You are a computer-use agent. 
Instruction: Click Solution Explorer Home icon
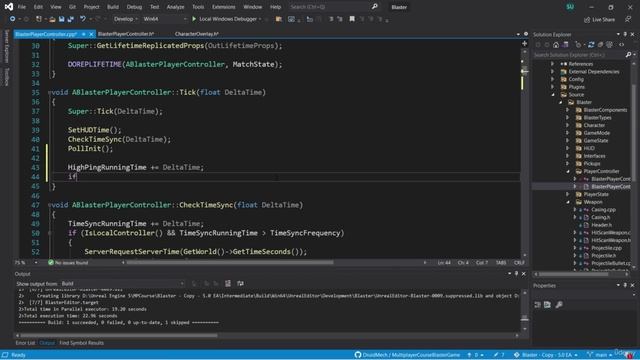[556, 45]
